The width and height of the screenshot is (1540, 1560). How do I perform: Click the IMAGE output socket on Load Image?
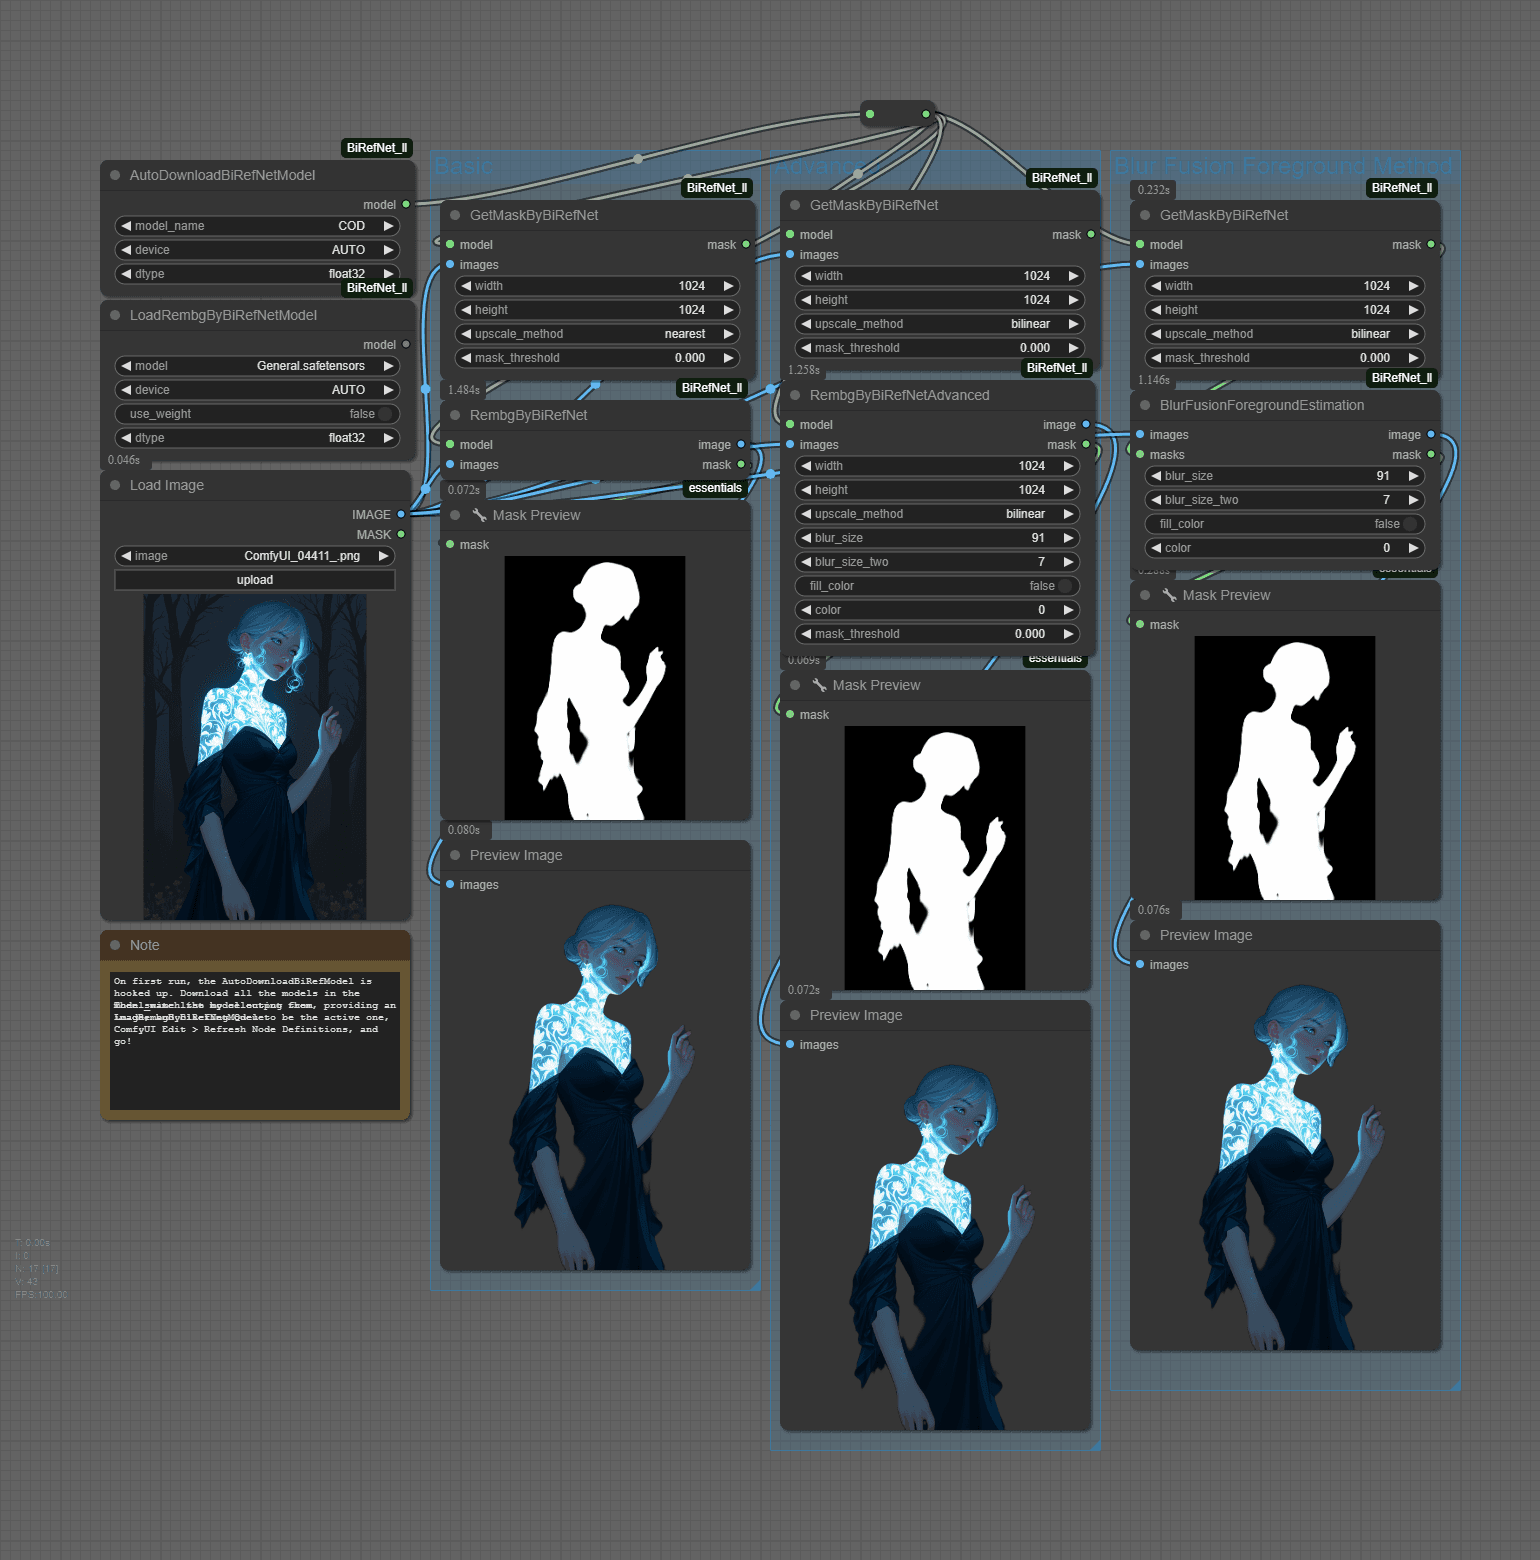pyautogui.click(x=401, y=514)
